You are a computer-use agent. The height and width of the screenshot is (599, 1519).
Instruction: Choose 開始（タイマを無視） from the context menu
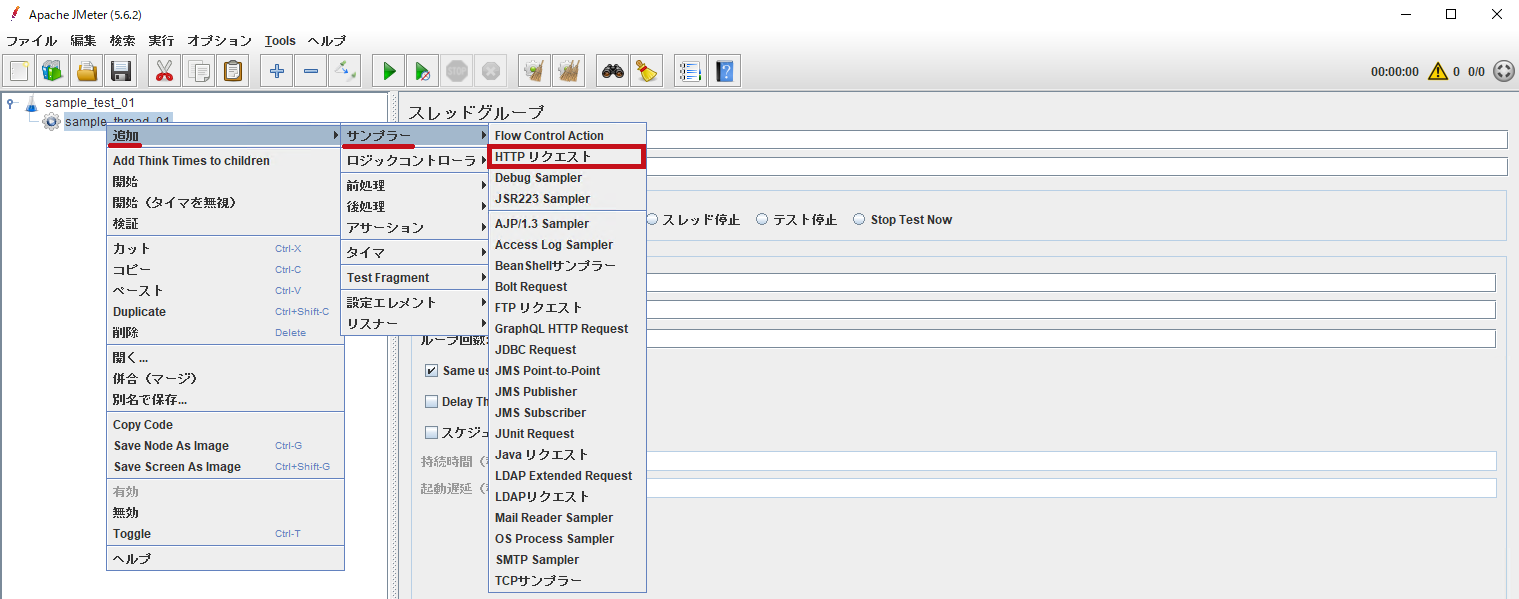click(x=225, y=203)
